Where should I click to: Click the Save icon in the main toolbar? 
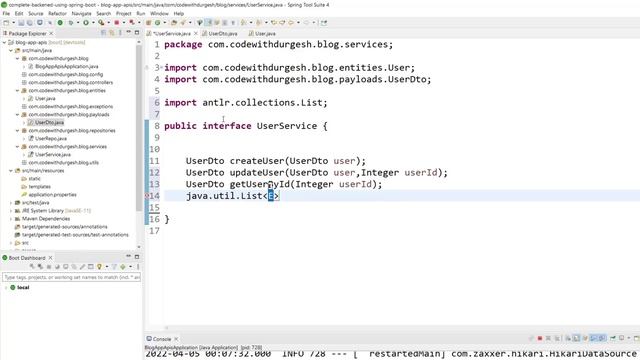pyautogui.click(x=21, y=23)
